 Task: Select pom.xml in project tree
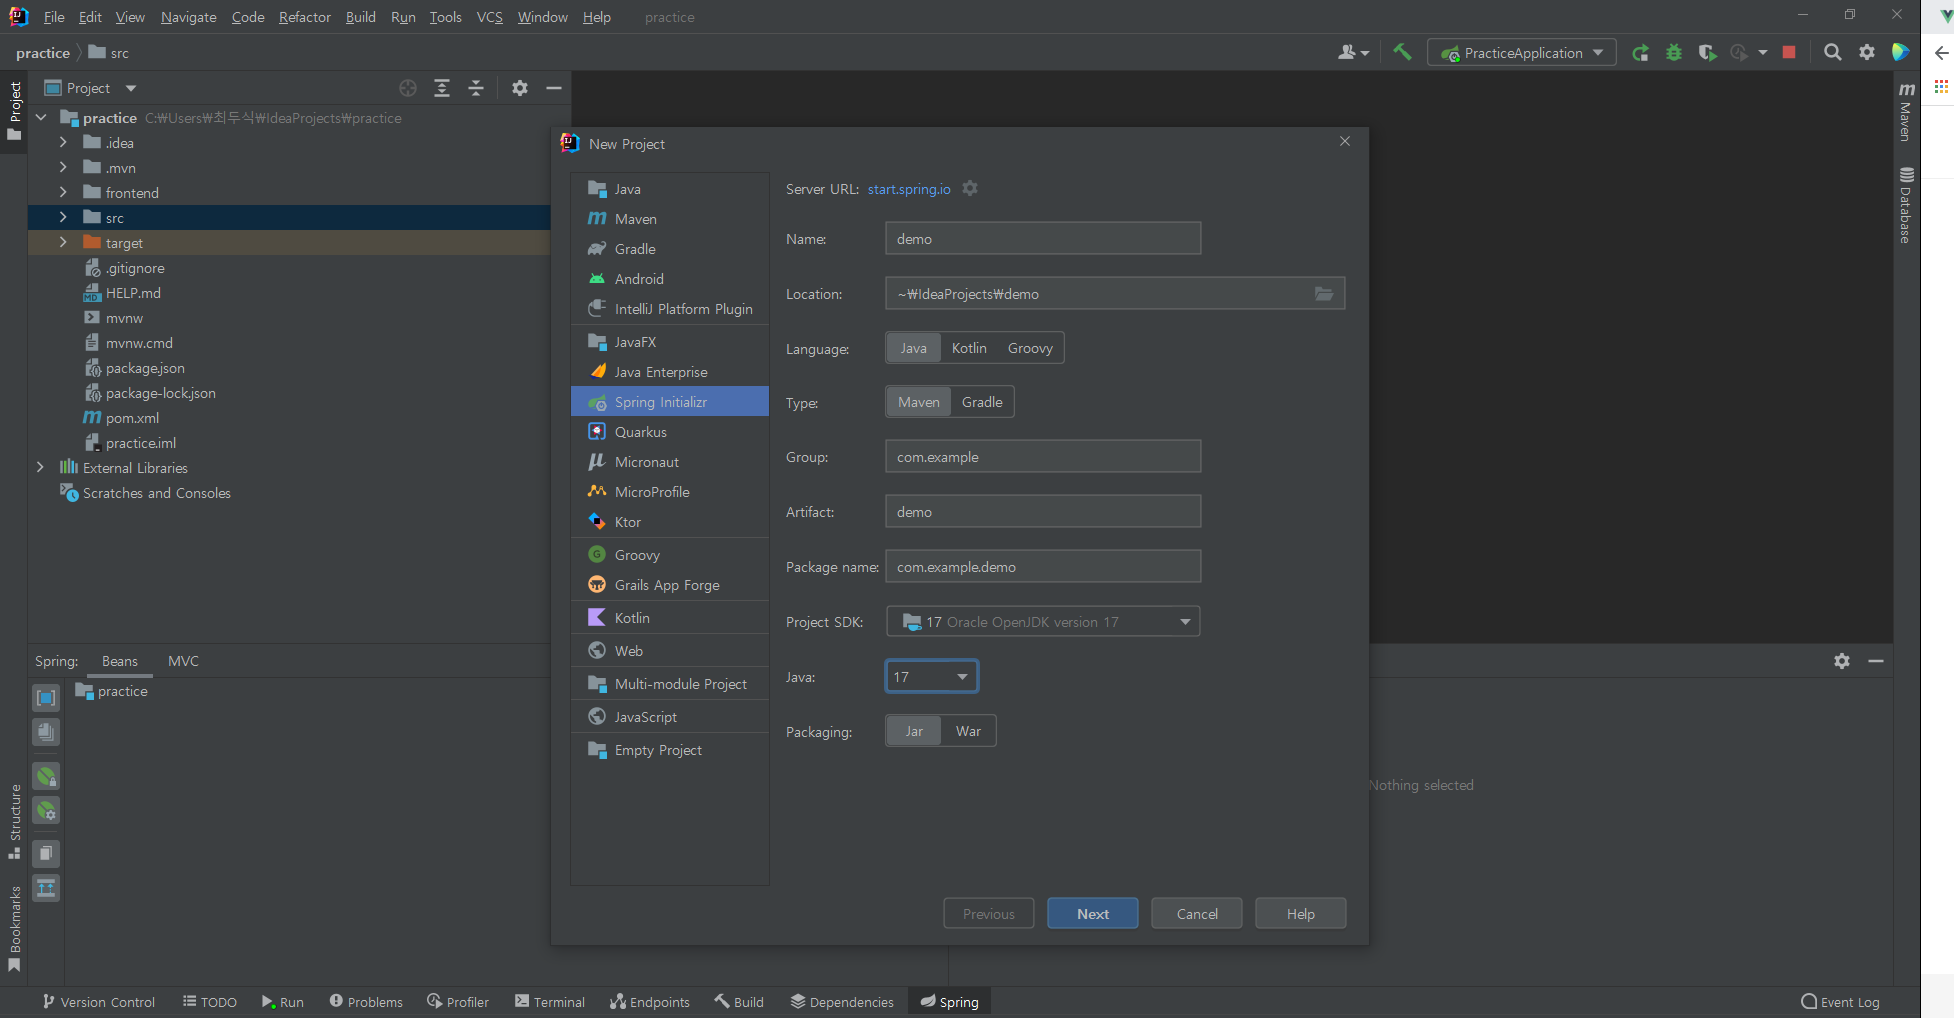(x=132, y=418)
